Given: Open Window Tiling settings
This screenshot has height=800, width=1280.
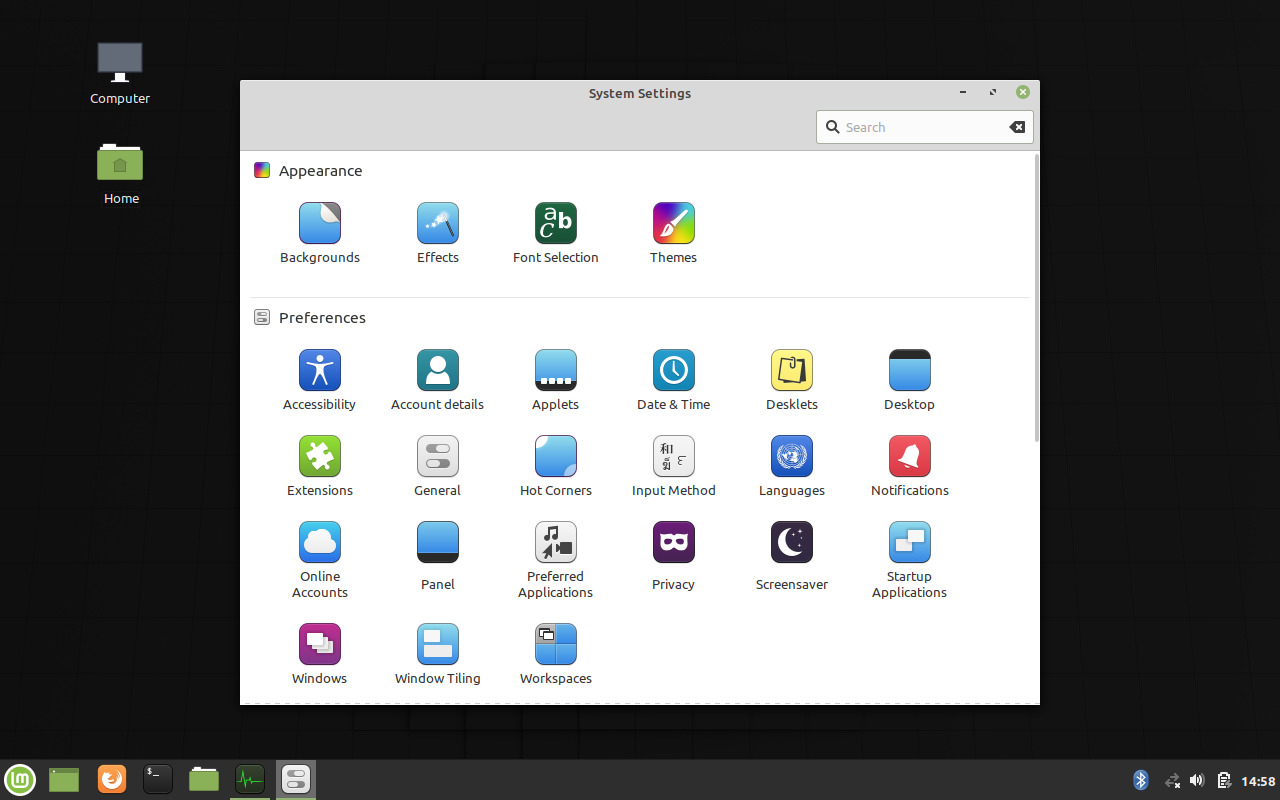Looking at the screenshot, I should tap(438, 654).
